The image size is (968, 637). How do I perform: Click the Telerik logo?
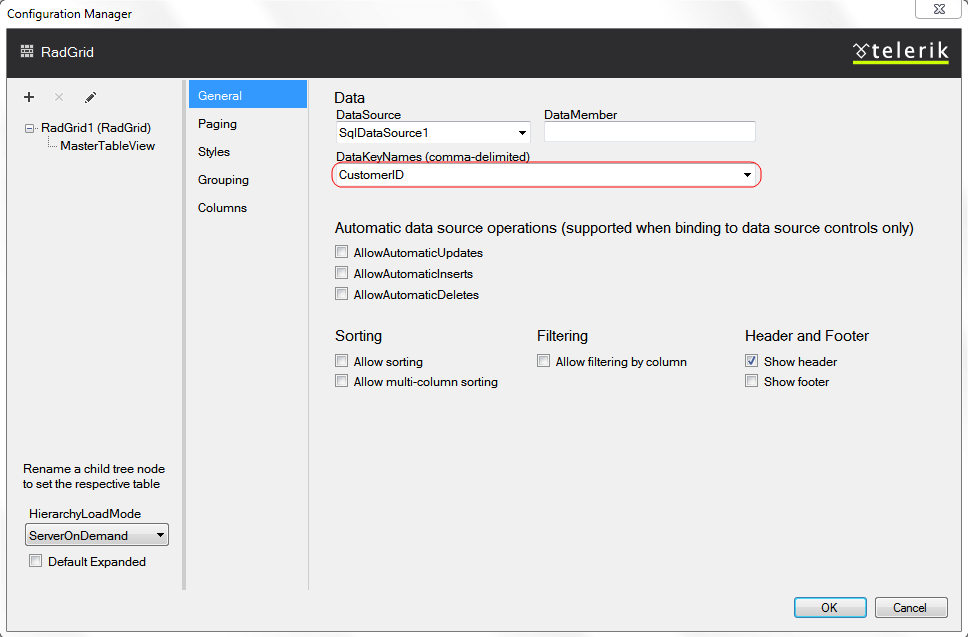click(x=900, y=52)
